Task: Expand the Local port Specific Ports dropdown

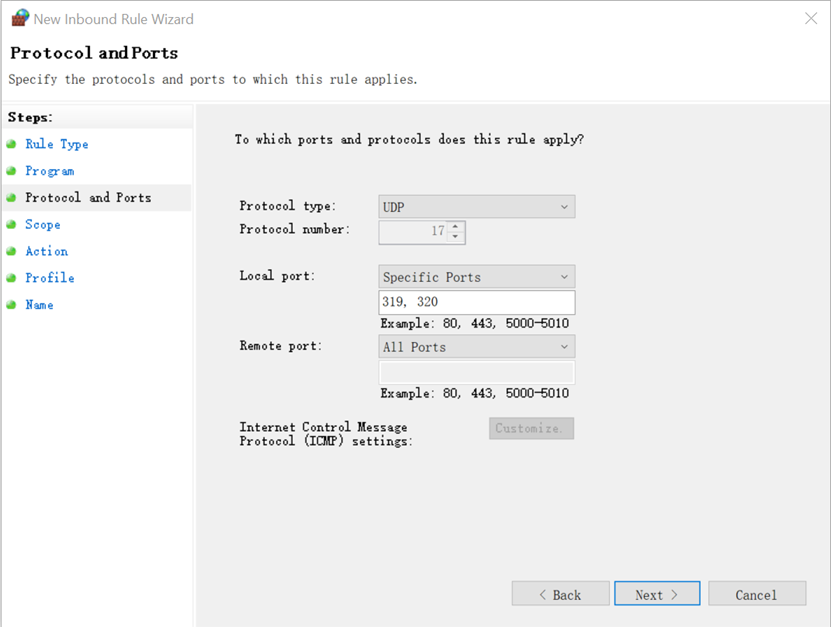Action: [476, 277]
